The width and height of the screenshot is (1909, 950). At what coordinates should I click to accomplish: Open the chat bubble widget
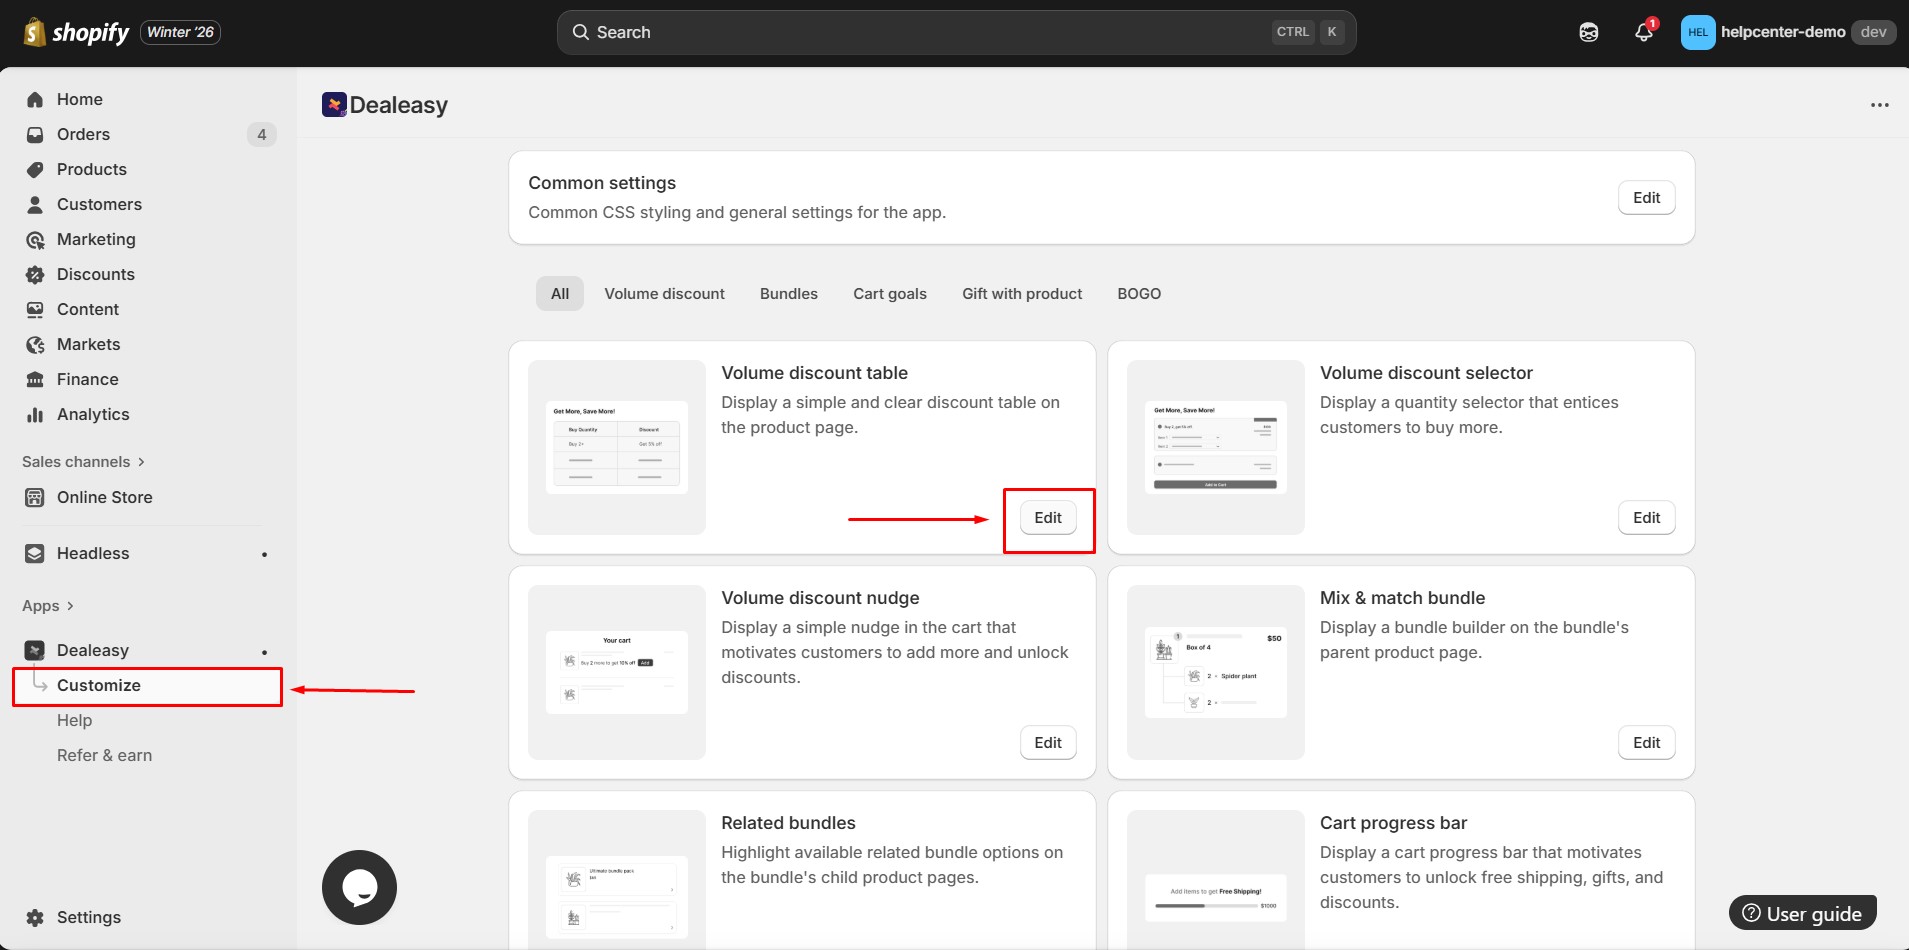(x=359, y=887)
